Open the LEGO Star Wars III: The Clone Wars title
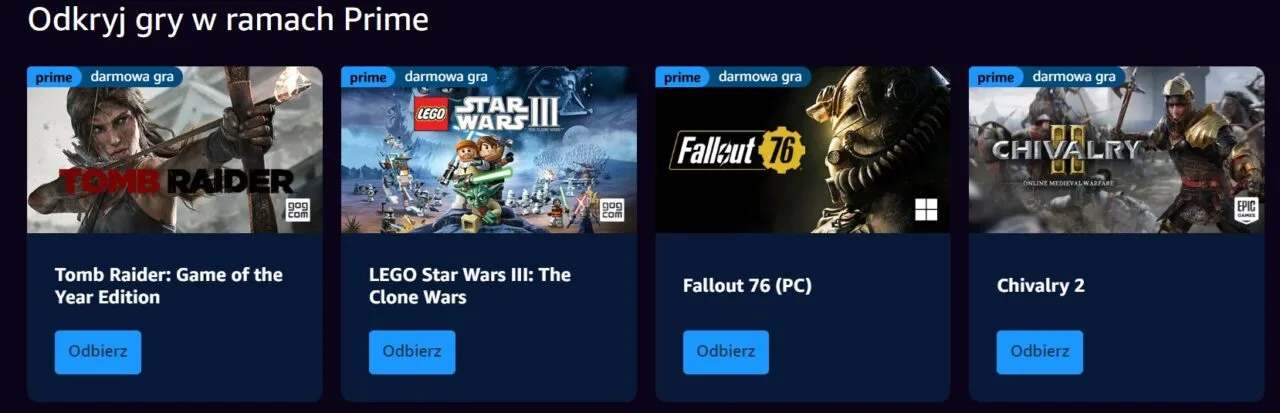Screen dimensions: 1280x413 [470, 286]
